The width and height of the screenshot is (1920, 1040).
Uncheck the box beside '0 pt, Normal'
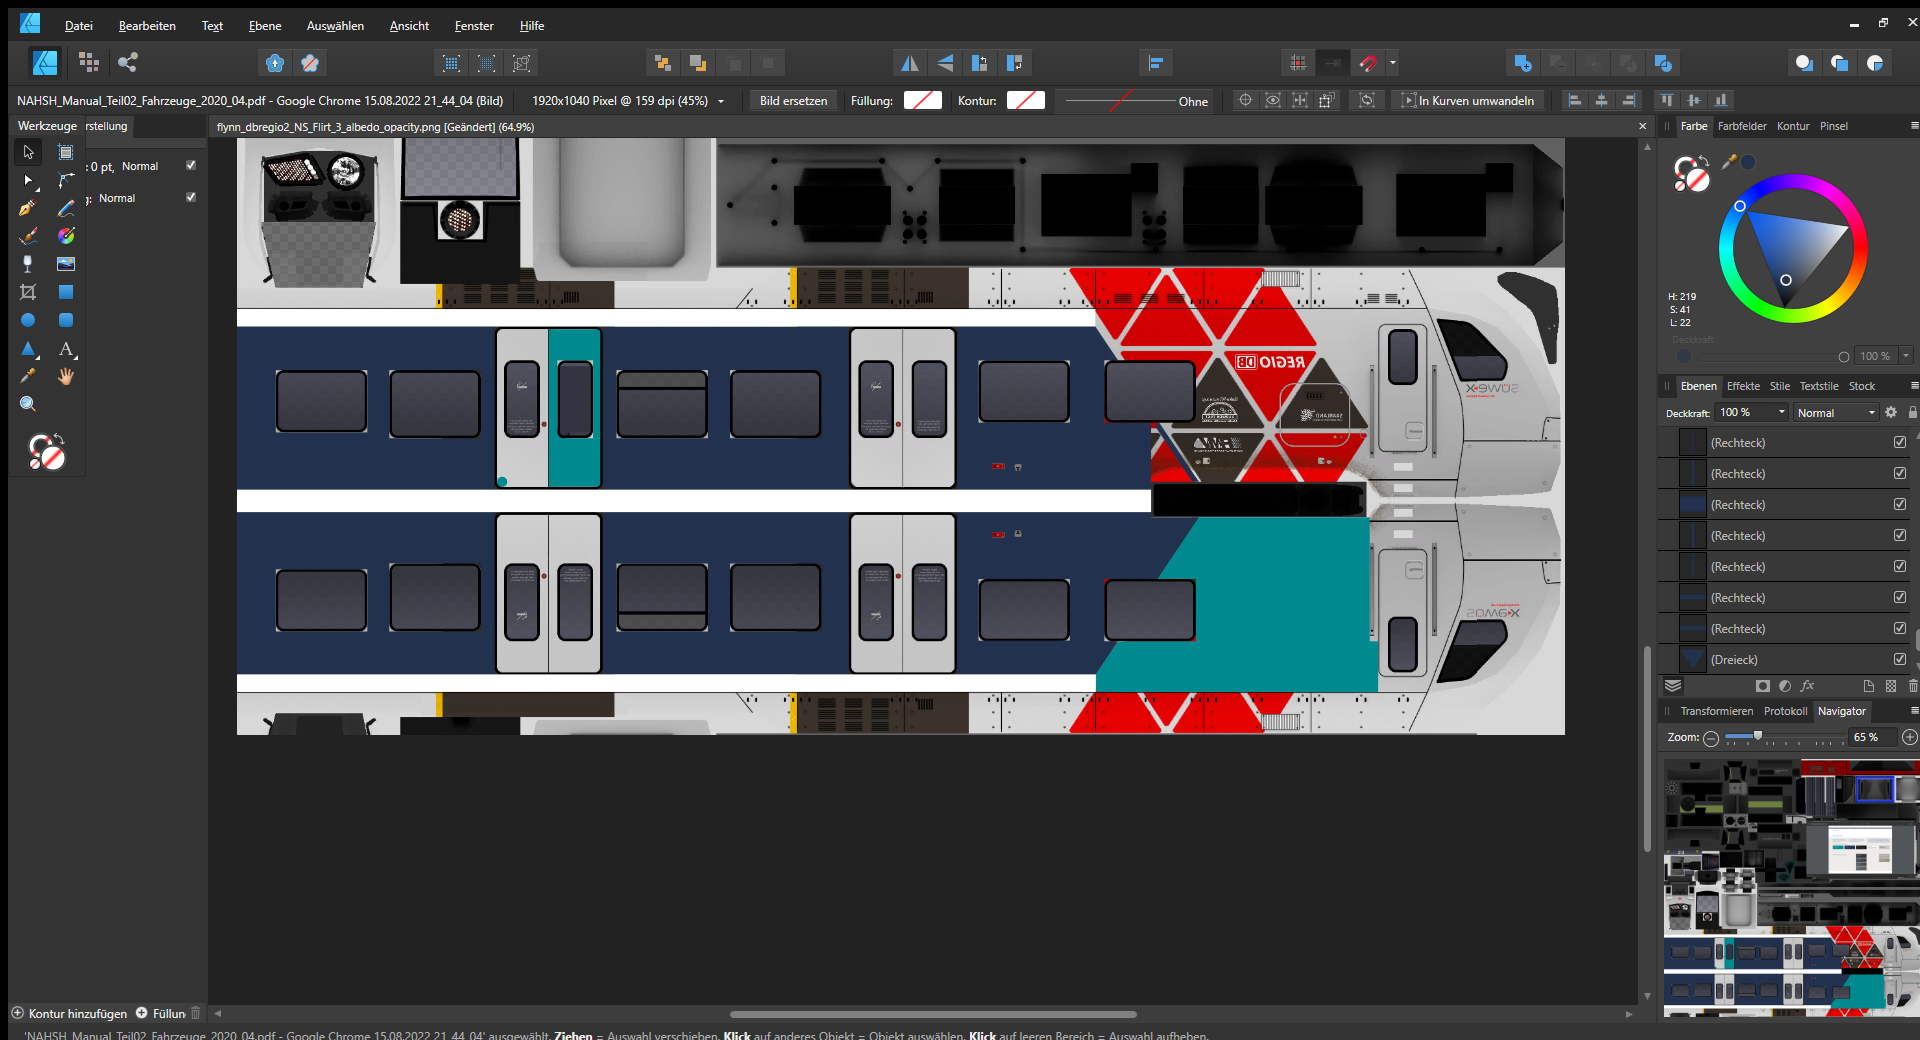pyautogui.click(x=191, y=166)
